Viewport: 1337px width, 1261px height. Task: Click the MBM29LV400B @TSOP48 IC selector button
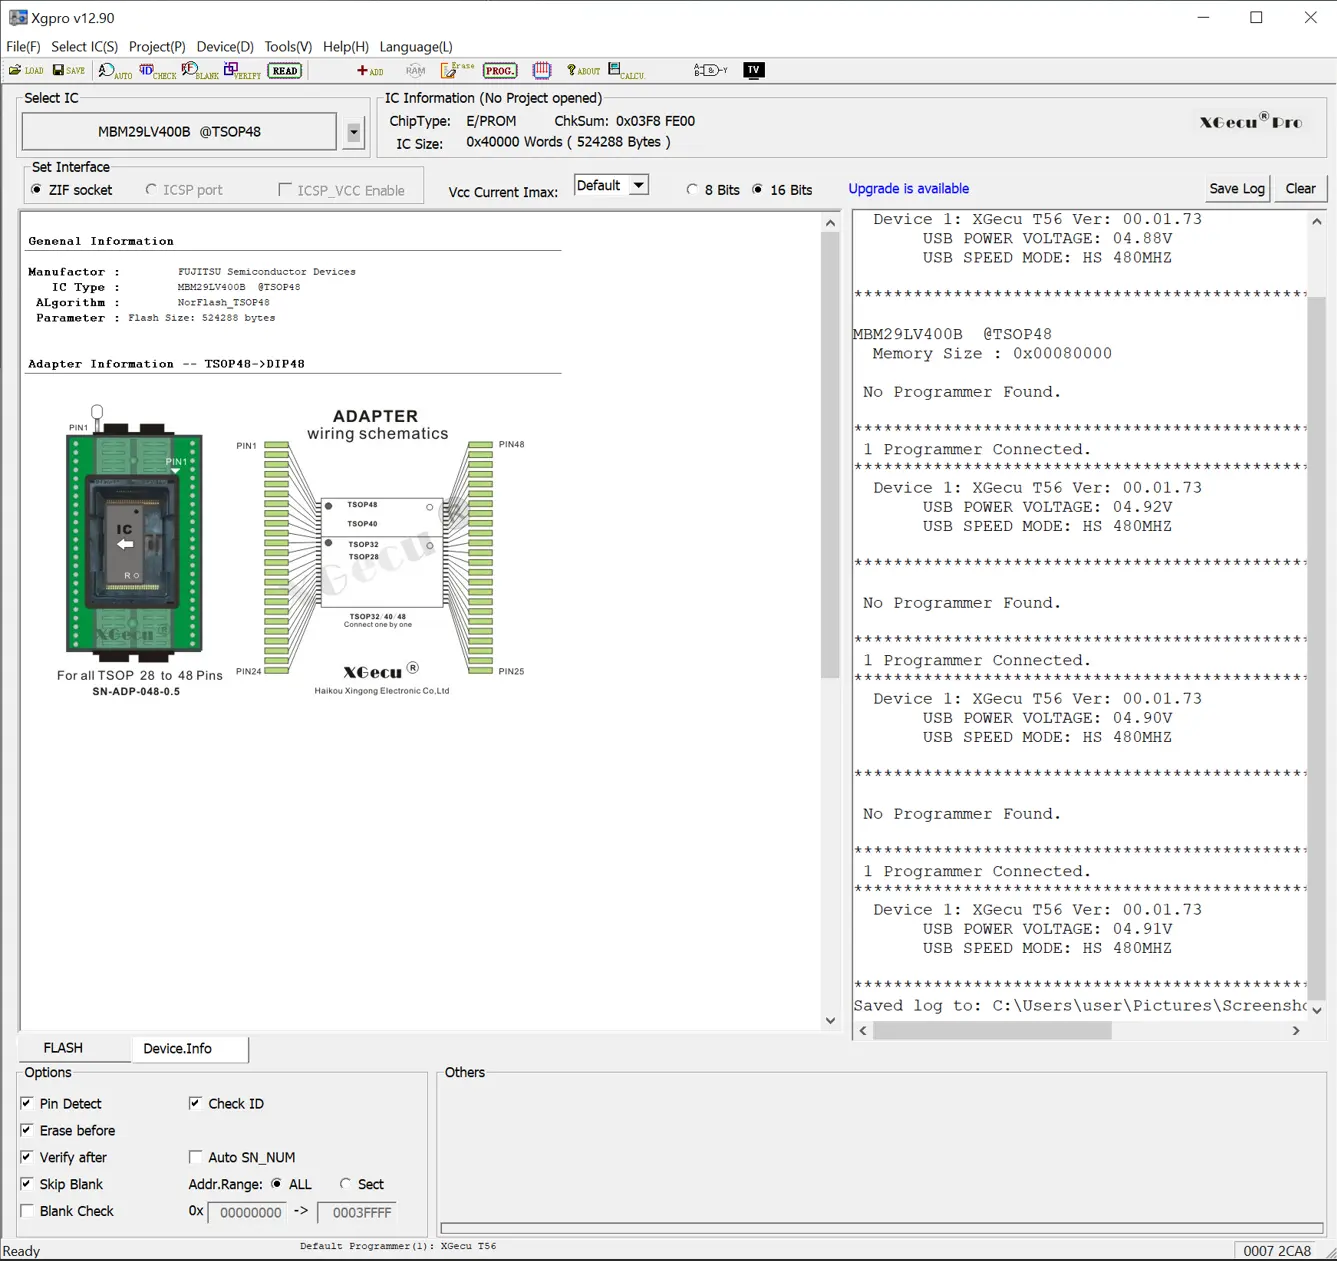tap(179, 132)
